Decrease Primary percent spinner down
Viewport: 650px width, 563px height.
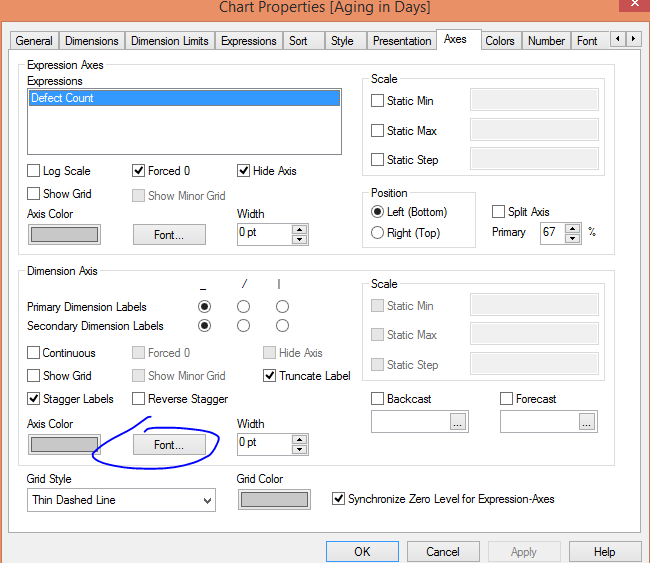(572, 238)
